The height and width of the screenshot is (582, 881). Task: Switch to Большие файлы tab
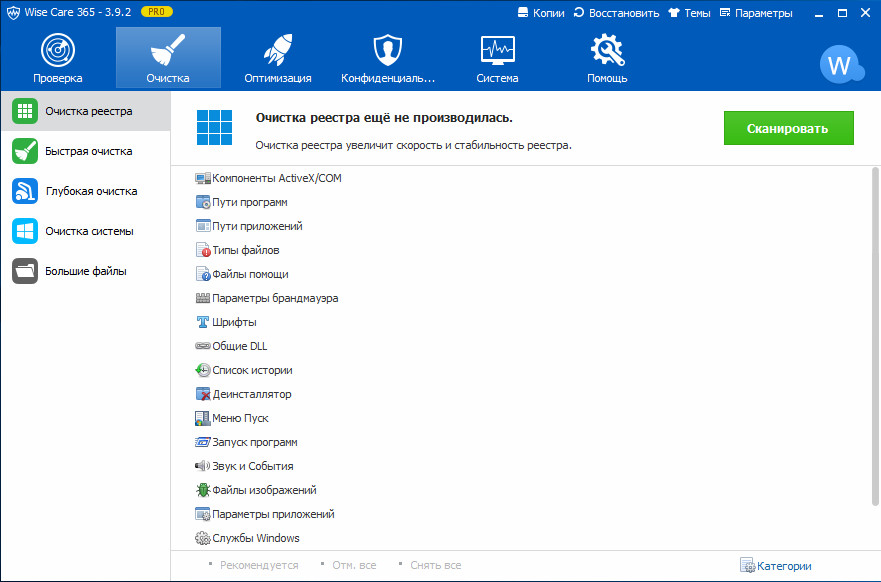point(85,271)
